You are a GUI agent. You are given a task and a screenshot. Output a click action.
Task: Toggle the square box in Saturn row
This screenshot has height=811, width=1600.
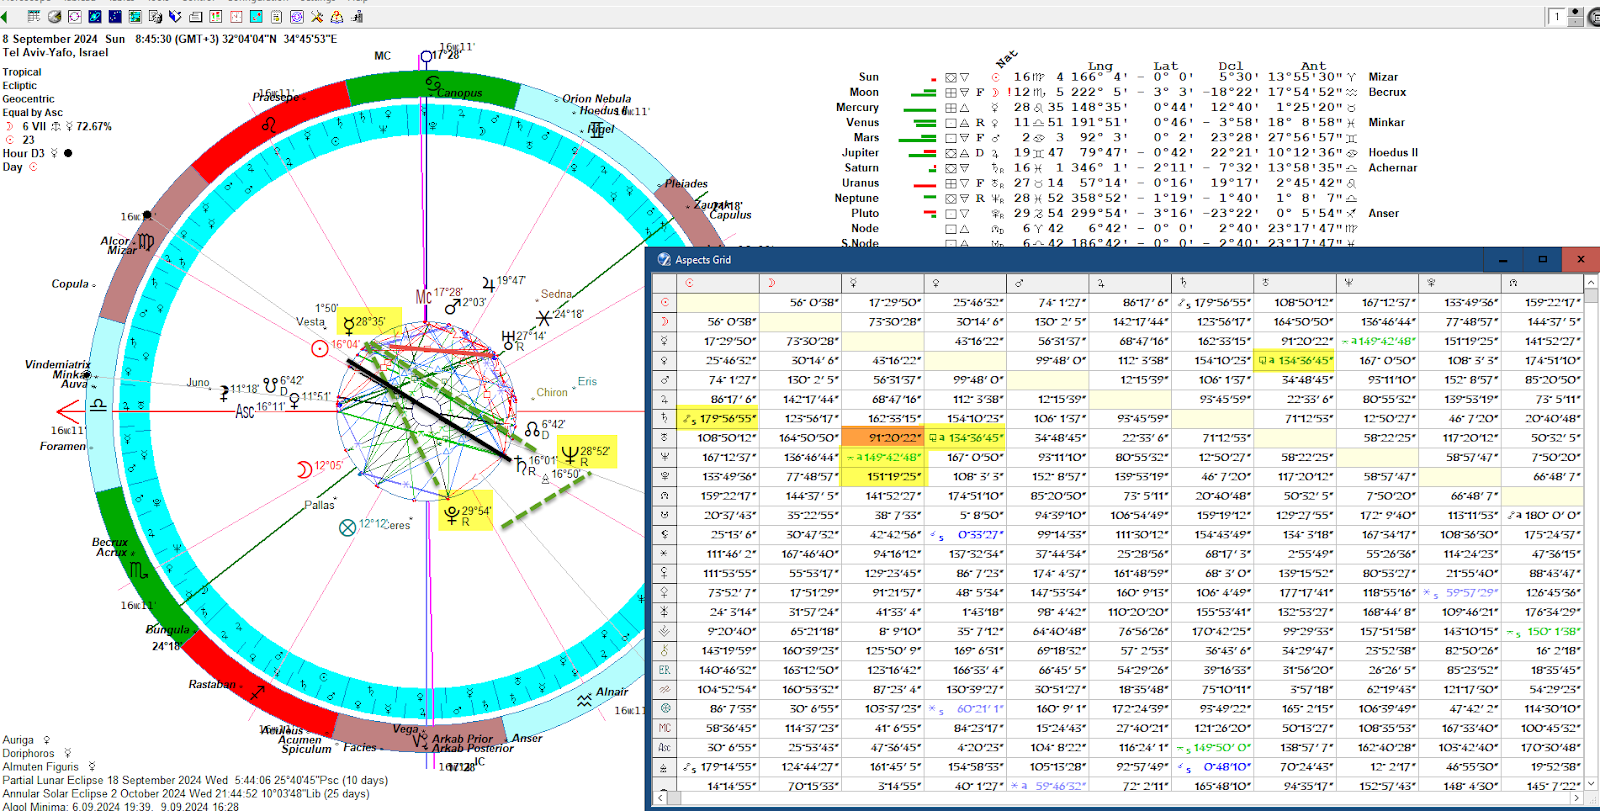tap(951, 168)
